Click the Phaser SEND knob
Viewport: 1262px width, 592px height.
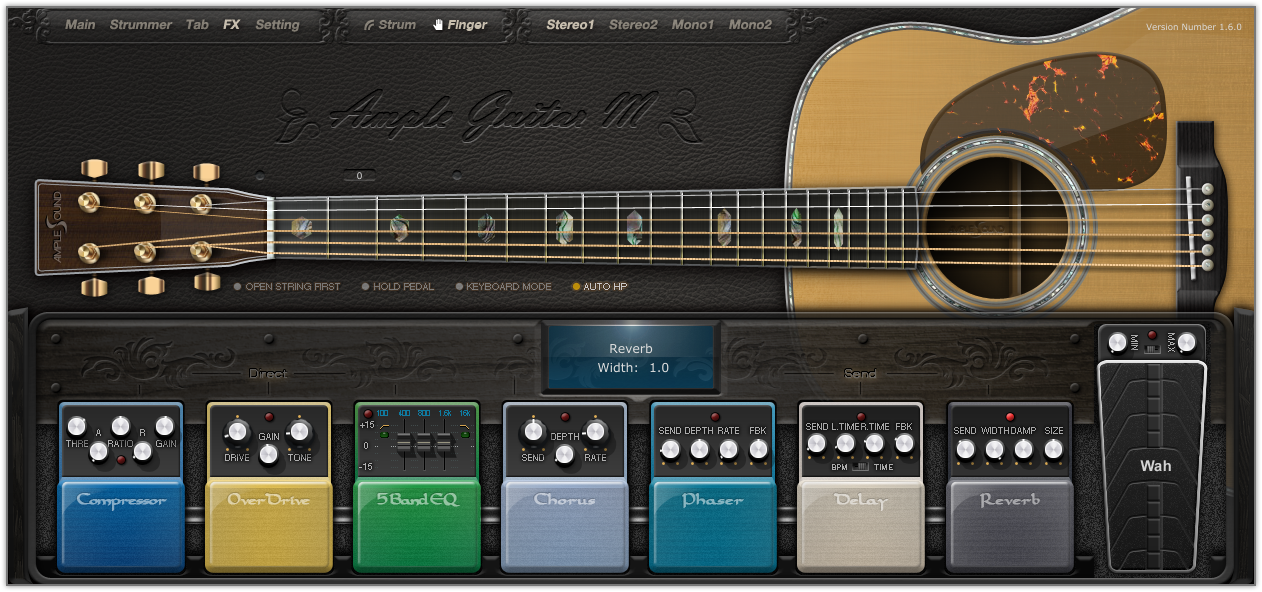pos(670,450)
